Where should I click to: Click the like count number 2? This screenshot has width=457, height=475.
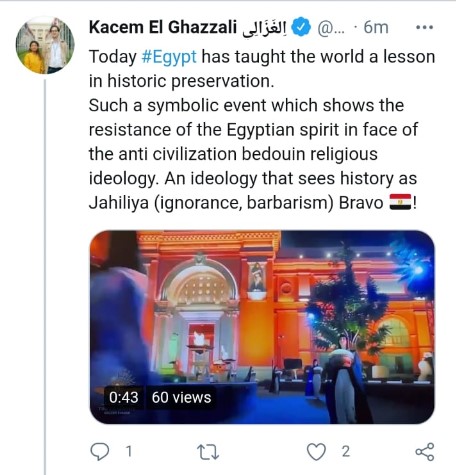click(346, 452)
